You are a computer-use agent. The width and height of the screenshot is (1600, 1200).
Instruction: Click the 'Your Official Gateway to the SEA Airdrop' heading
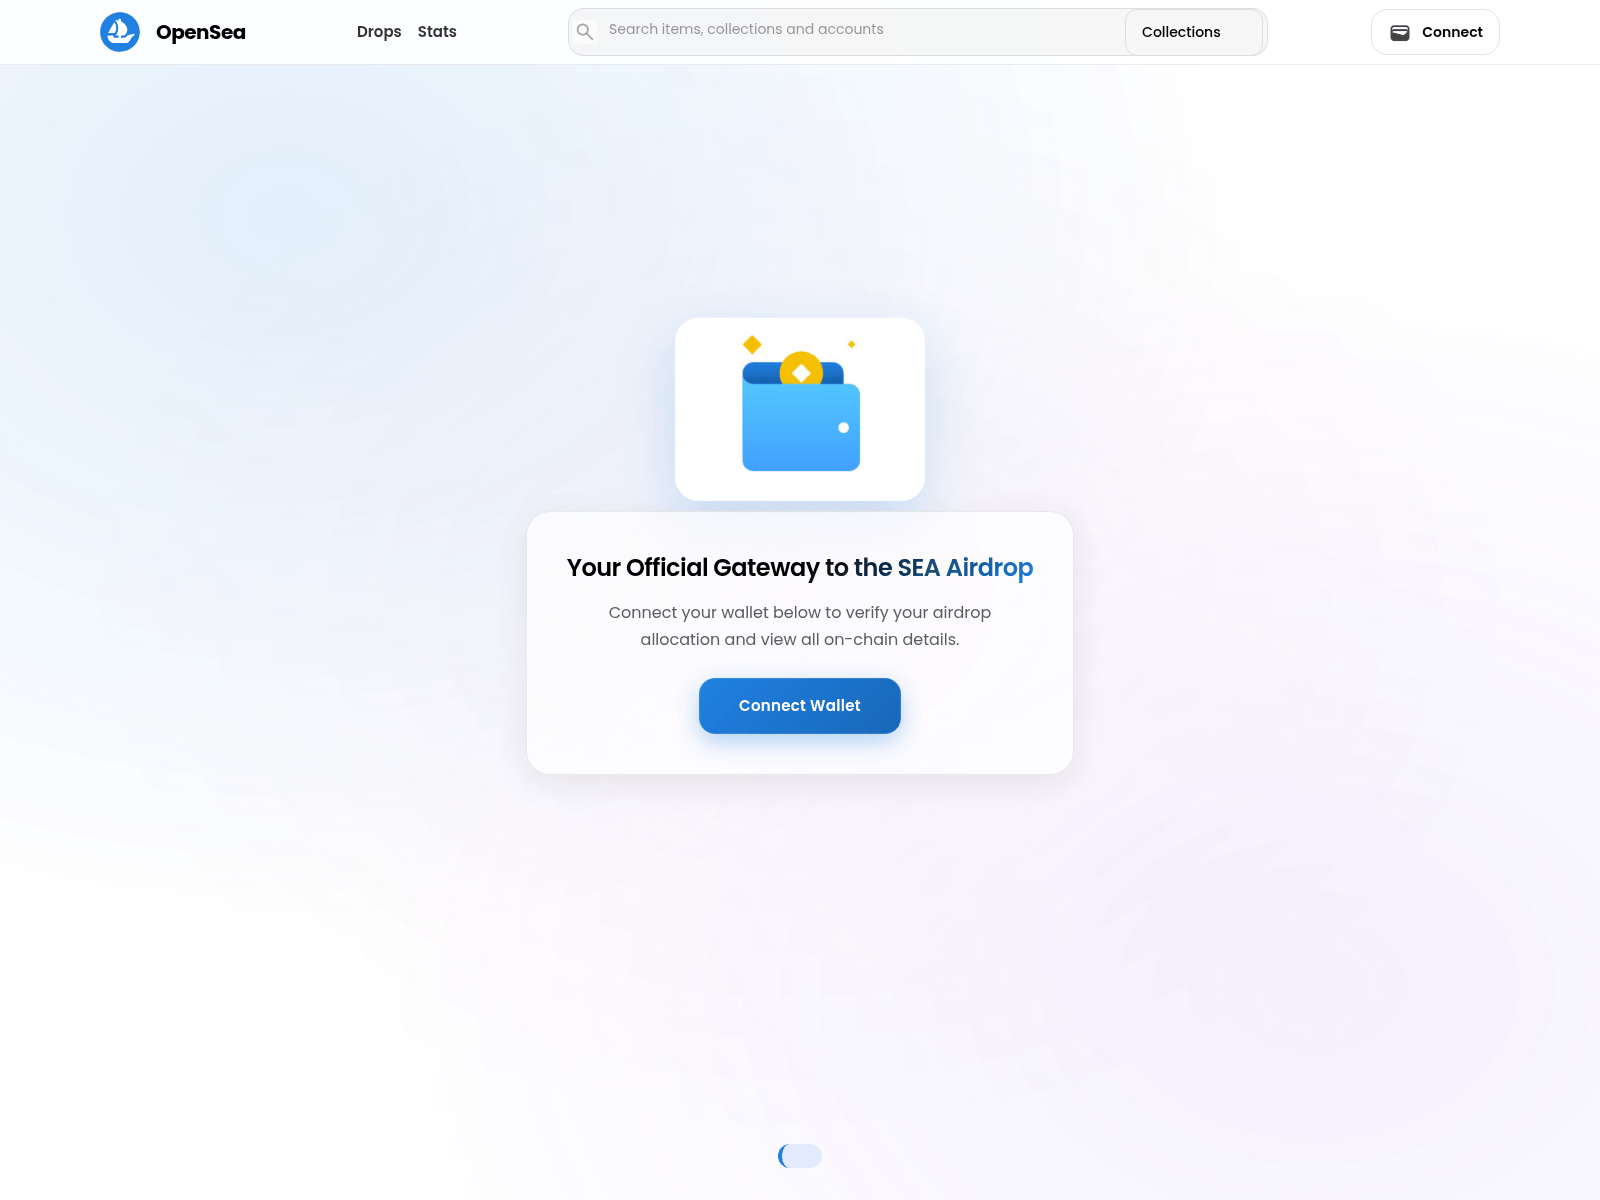[x=800, y=568]
